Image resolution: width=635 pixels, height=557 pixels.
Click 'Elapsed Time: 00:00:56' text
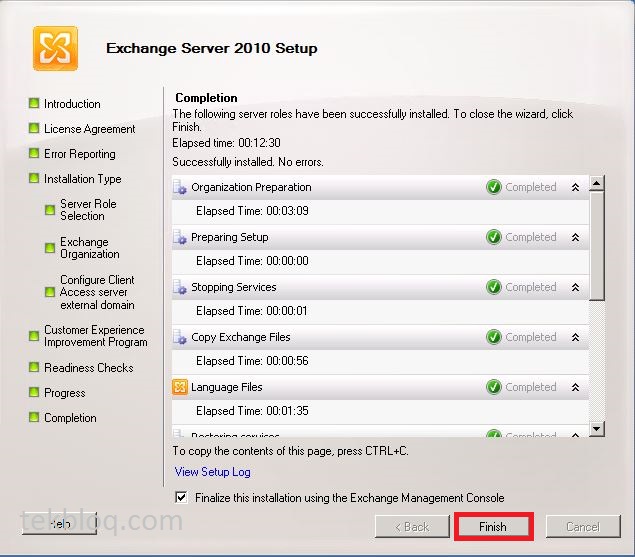[252, 361]
